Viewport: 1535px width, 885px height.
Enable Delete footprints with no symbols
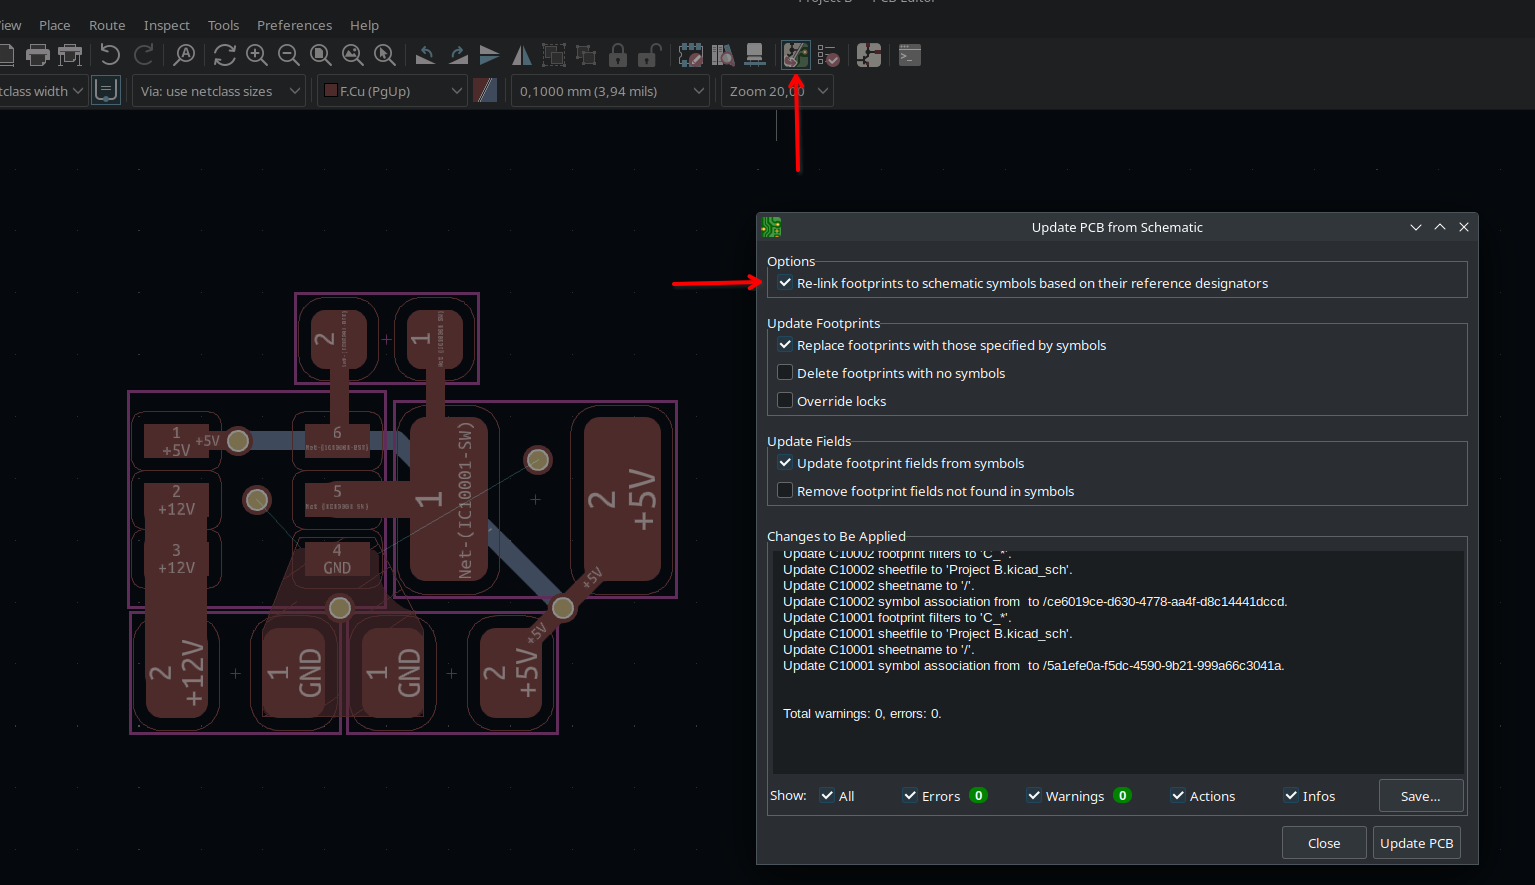[x=786, y=373]
